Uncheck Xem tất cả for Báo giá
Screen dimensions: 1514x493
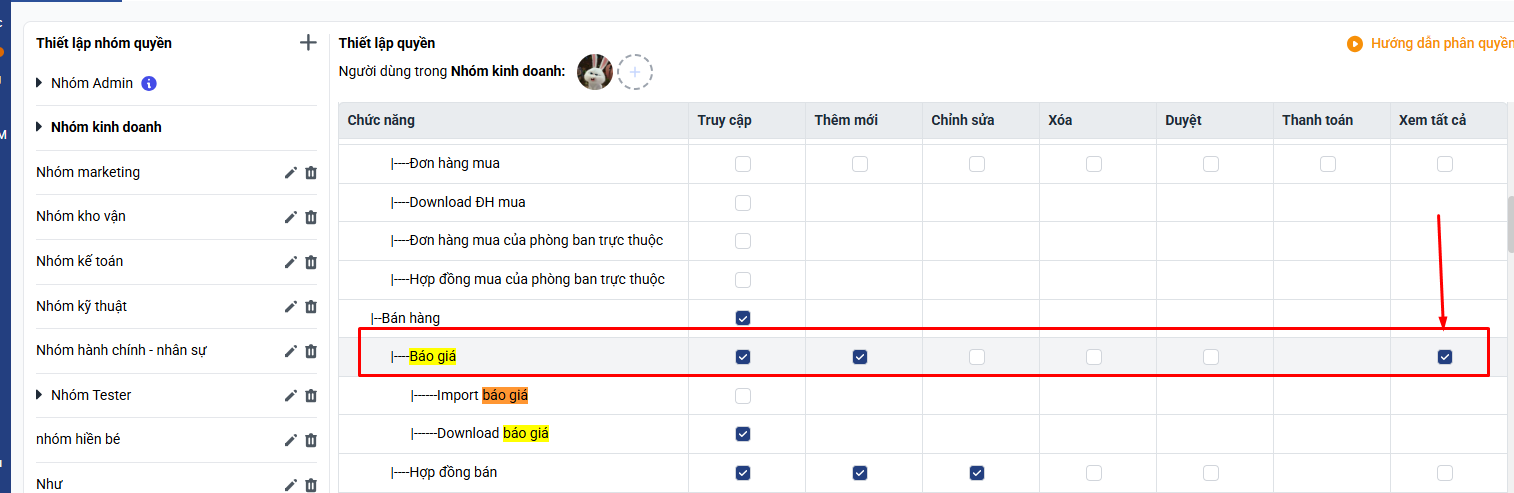[1444, 357]
